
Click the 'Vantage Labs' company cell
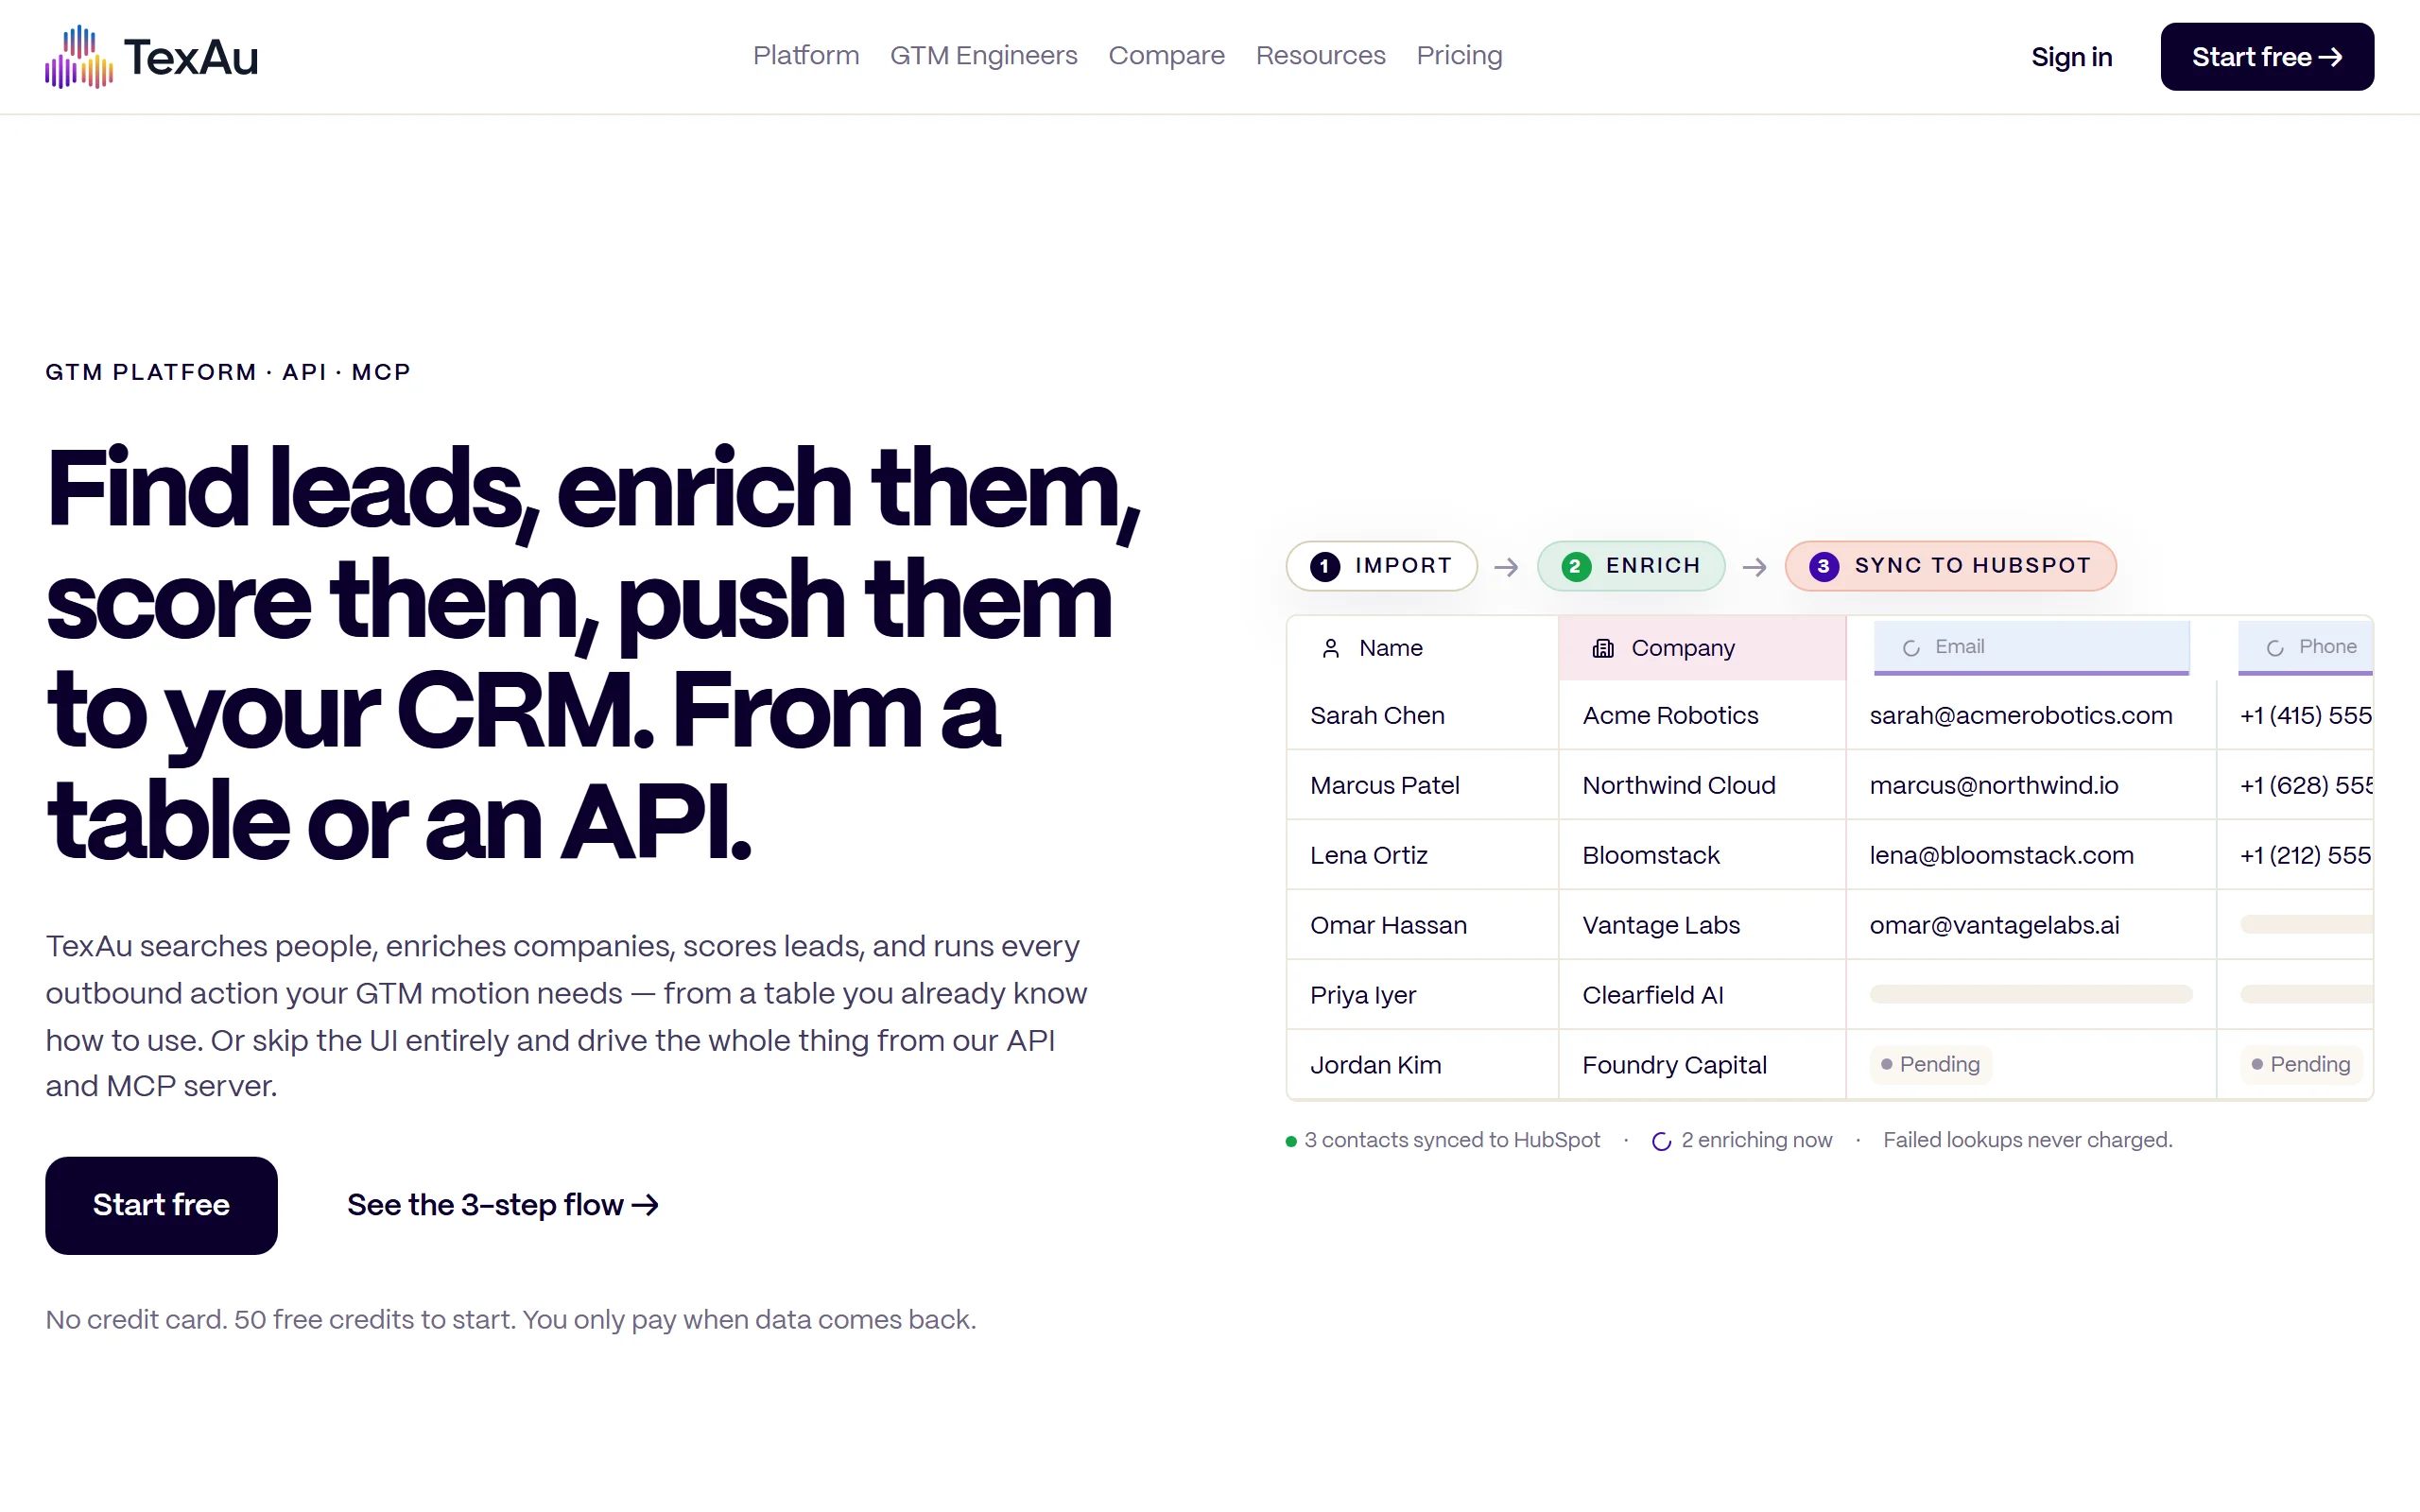point(1702,925)
